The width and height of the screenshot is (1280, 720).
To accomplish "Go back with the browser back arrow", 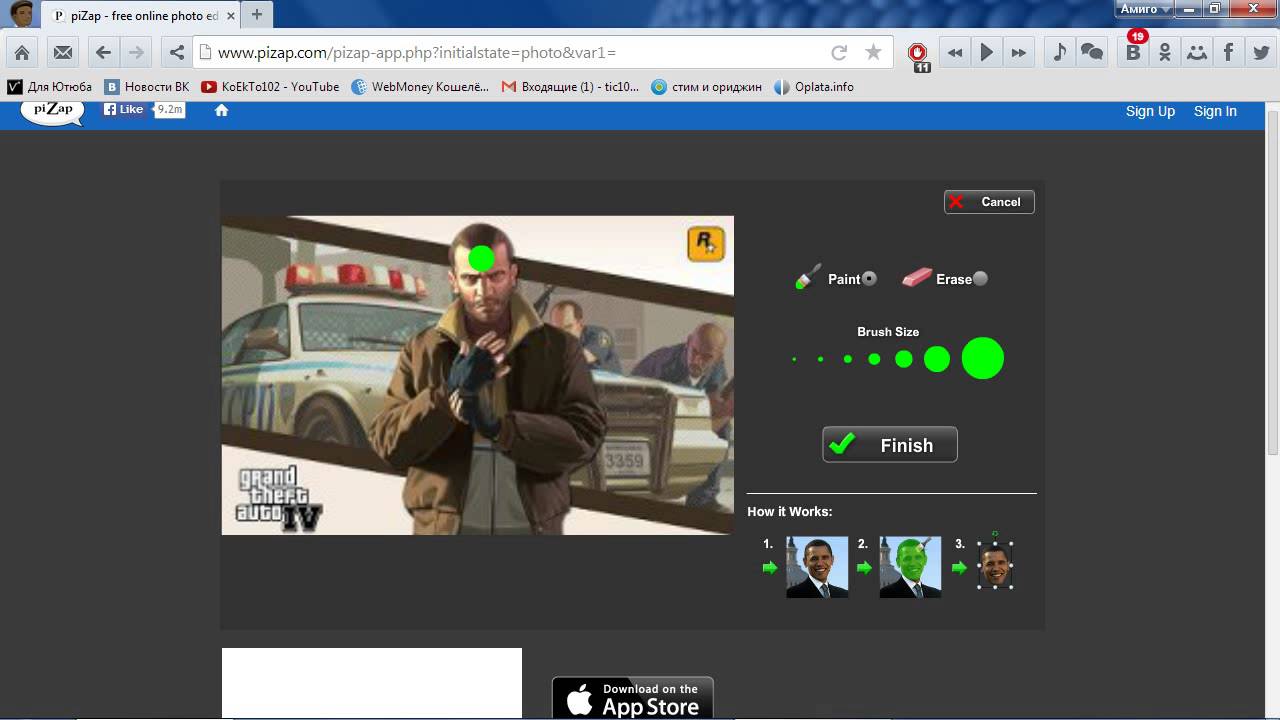I will 103,53.
